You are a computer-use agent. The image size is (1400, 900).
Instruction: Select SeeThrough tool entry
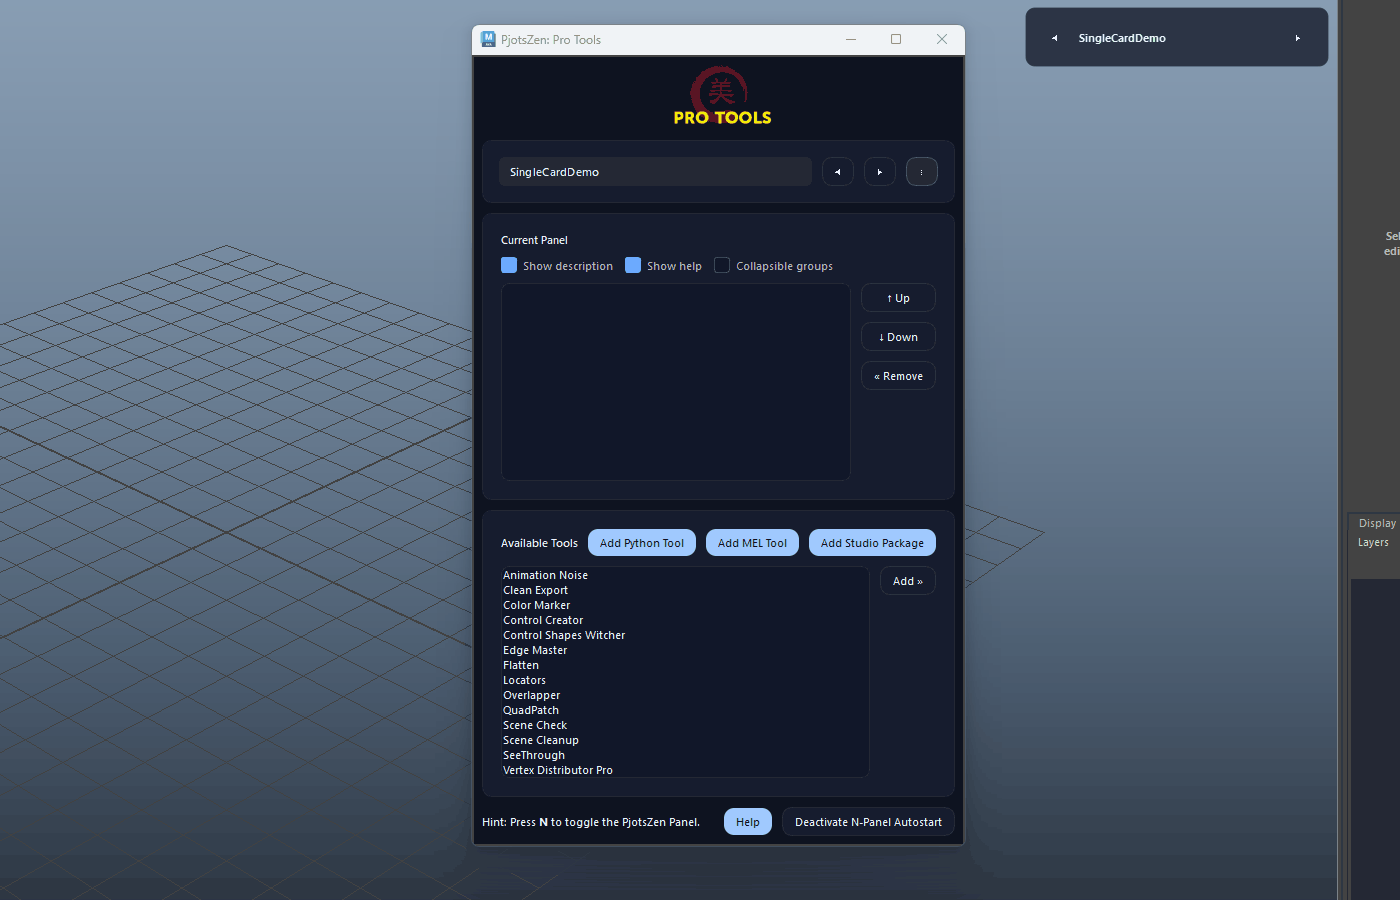534,755
